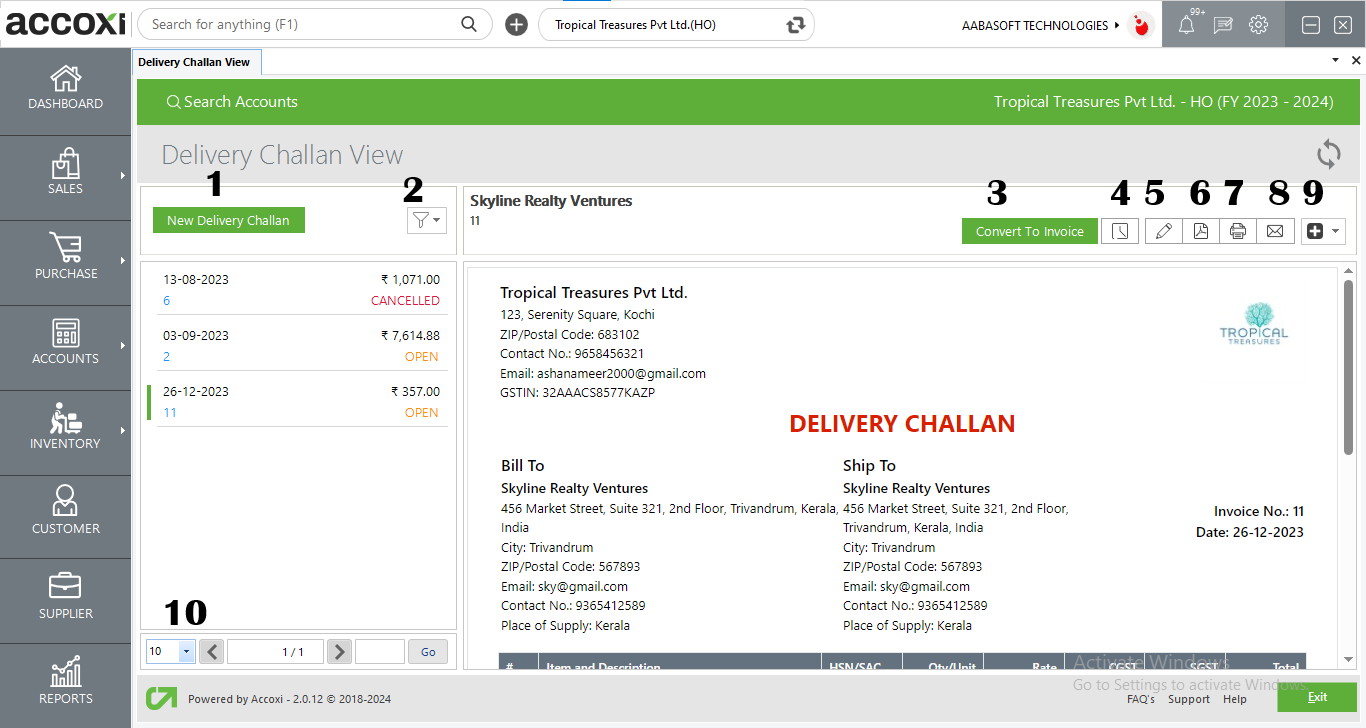
Task: Click the Convert To Invoice button
Action: [x=1029, y=230]
